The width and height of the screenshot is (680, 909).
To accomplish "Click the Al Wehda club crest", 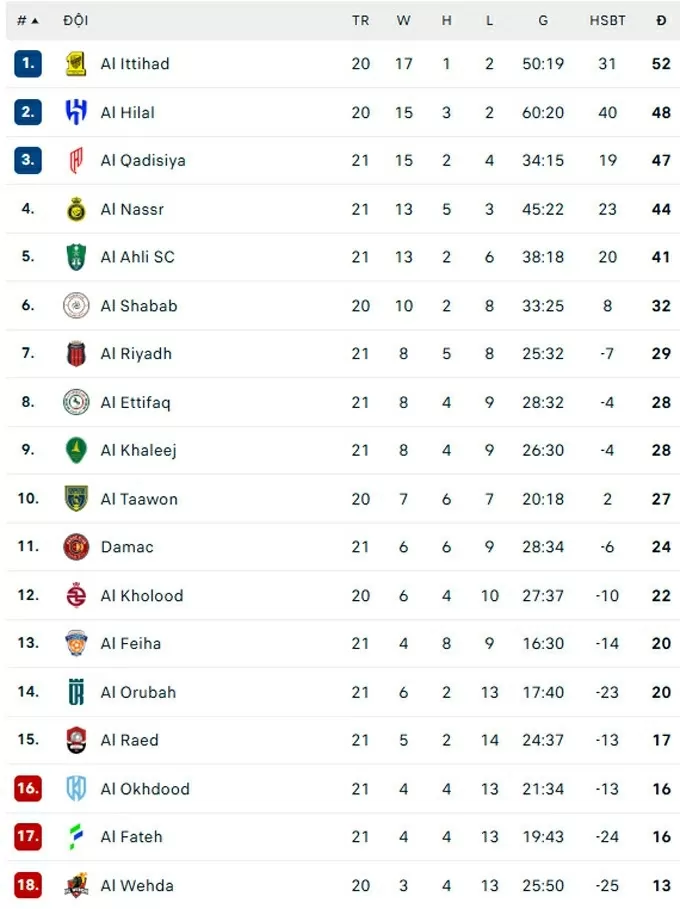I will click(75, 885).
